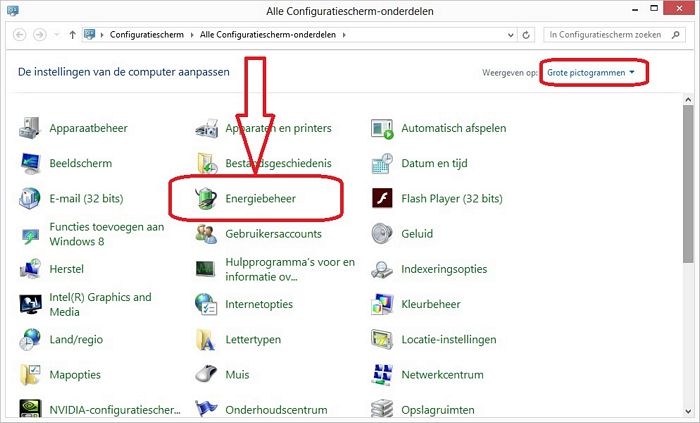Open the Lettertypen fonts folder icon

[206, 340]
